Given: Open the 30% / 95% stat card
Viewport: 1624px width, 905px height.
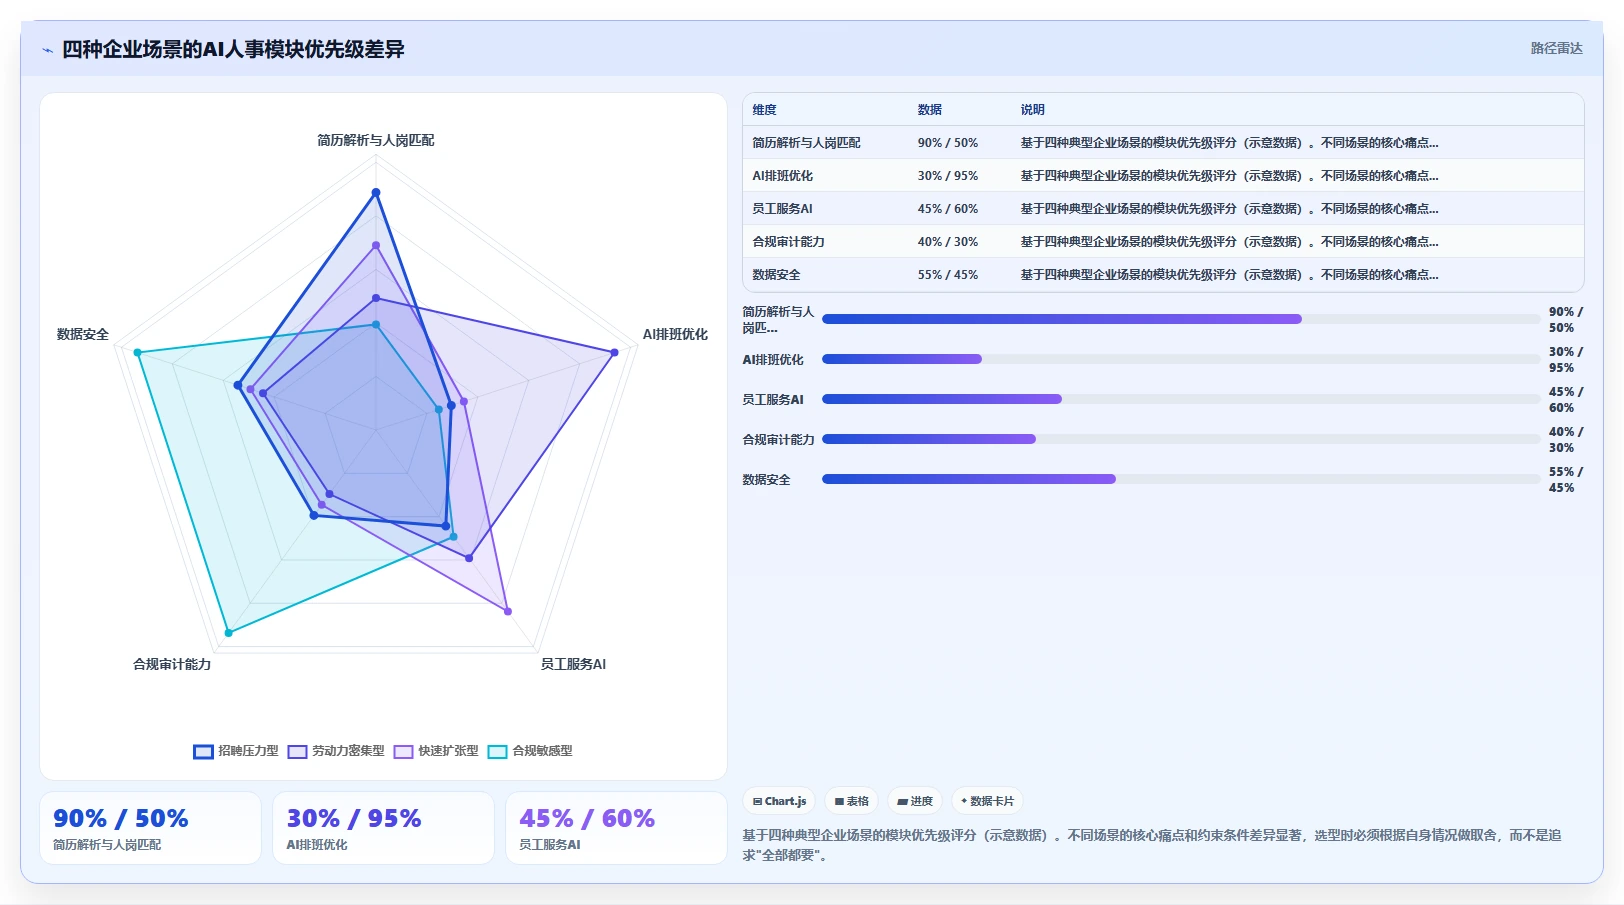Looking at the screenshot, I should [383, 828].
